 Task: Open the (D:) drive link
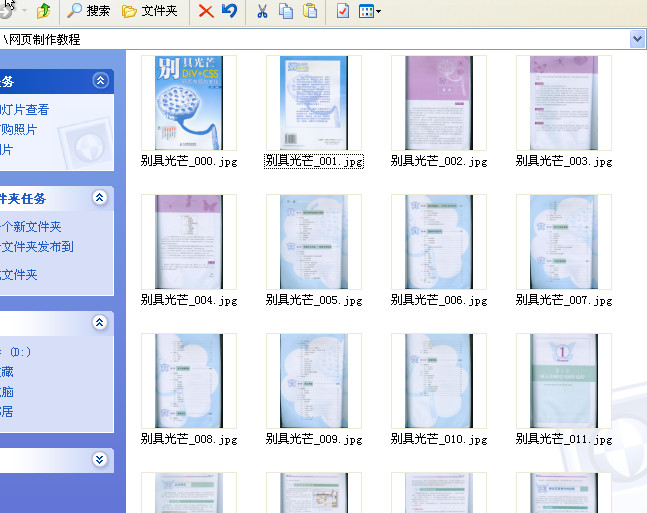click(x=16, y=352)
